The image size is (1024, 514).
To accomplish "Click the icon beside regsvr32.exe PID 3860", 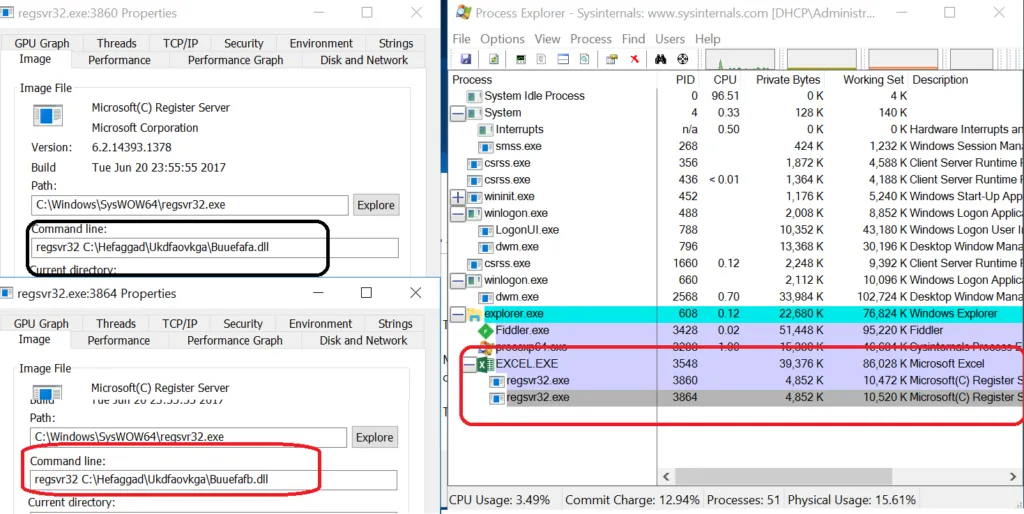I will 498,381.
